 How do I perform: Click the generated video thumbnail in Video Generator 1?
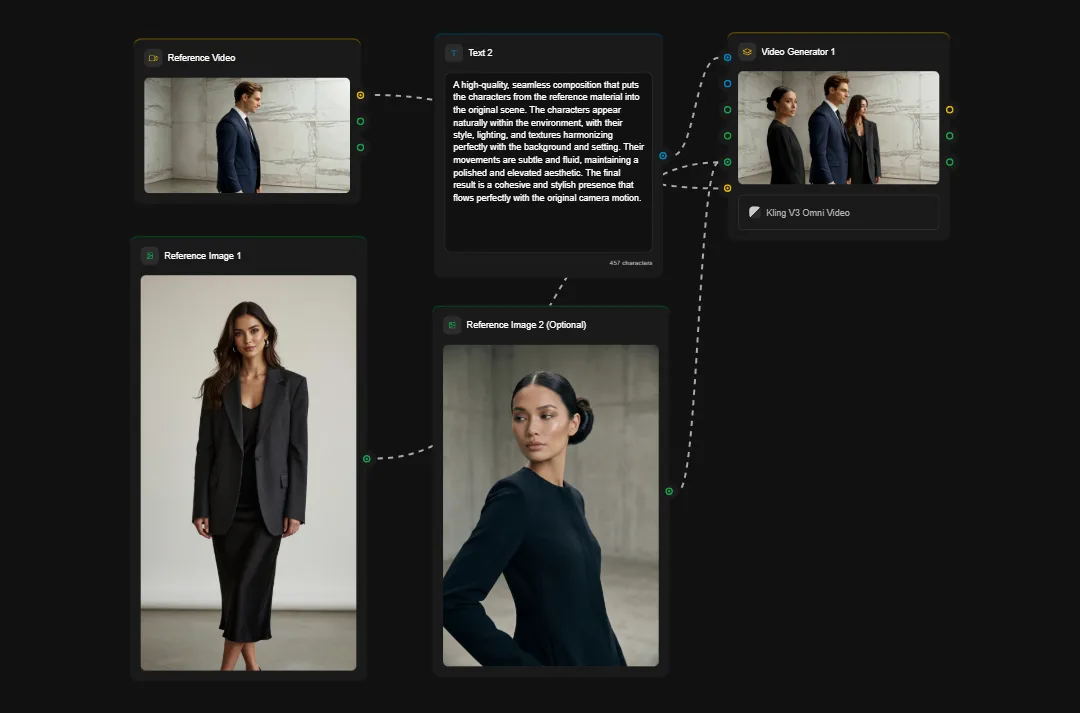[838, 127]
